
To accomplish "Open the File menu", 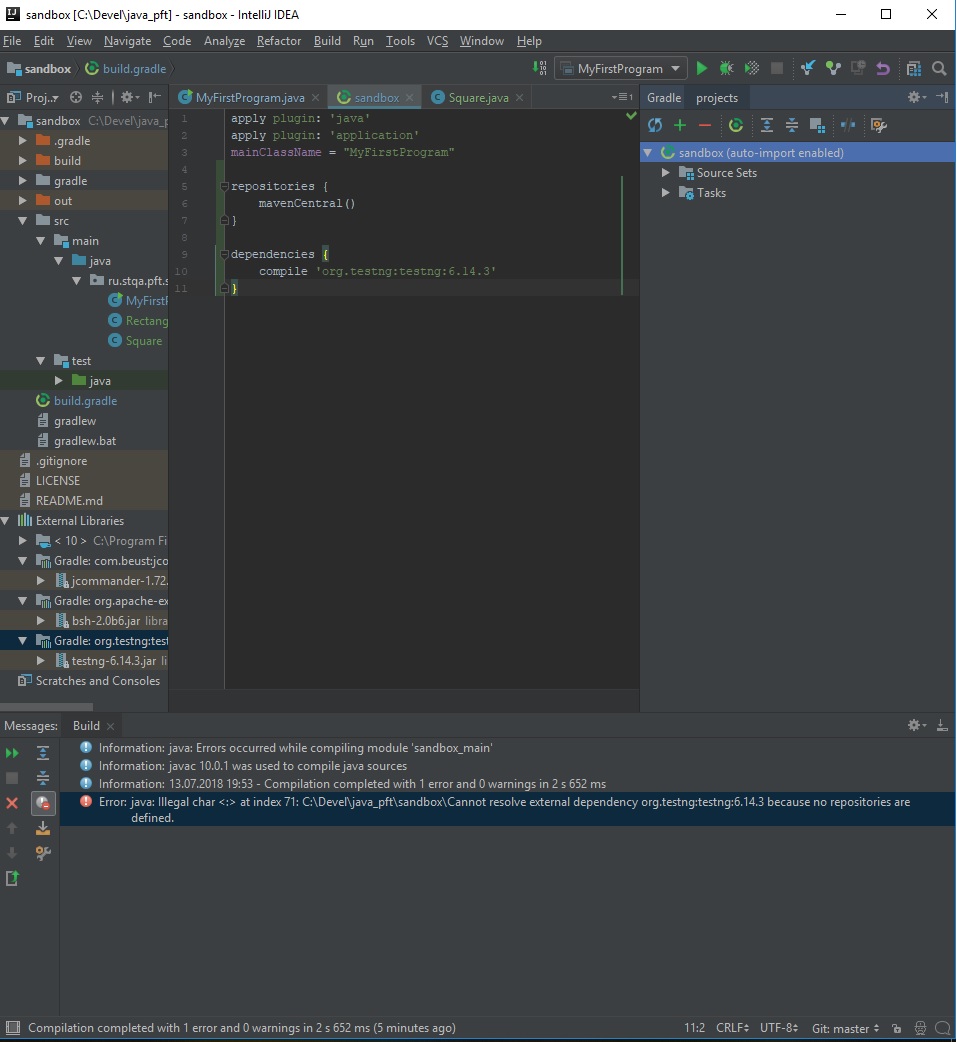I will [12, 41].
